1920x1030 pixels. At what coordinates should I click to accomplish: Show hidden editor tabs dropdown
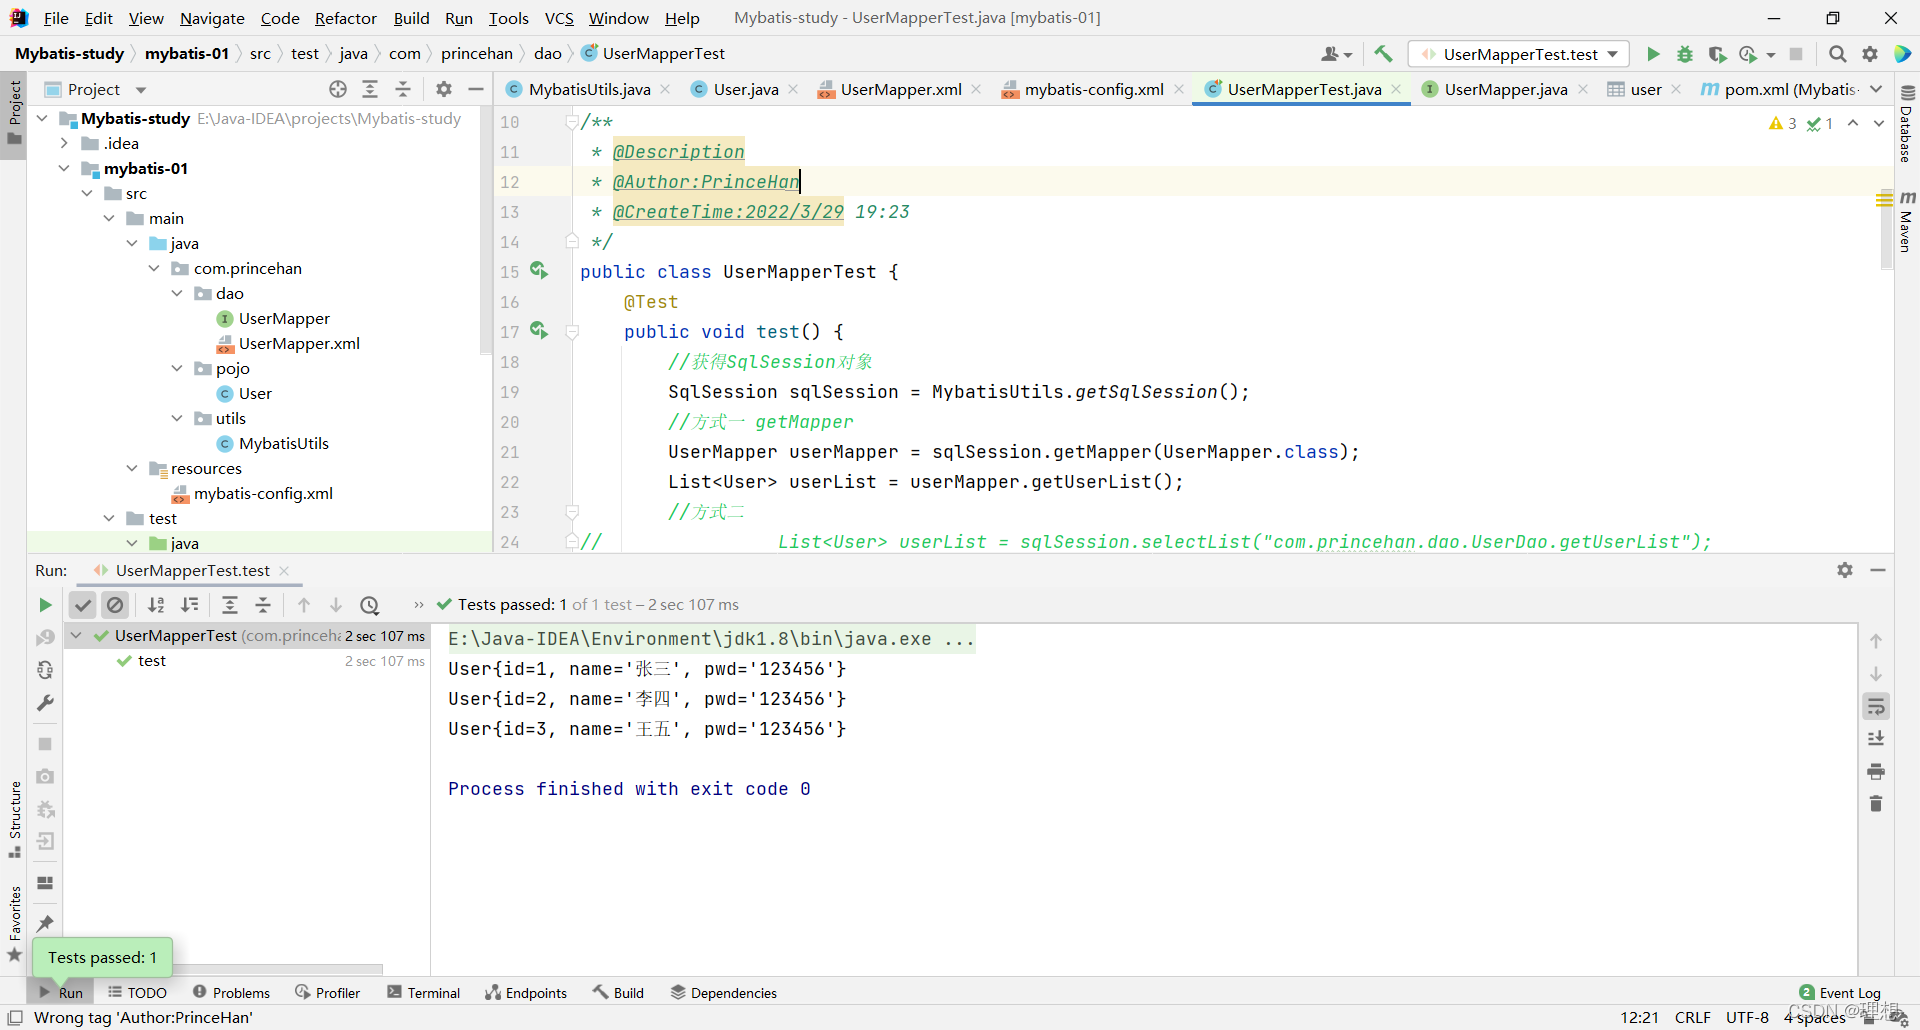pyautogui.click(x=1876, y=89)
